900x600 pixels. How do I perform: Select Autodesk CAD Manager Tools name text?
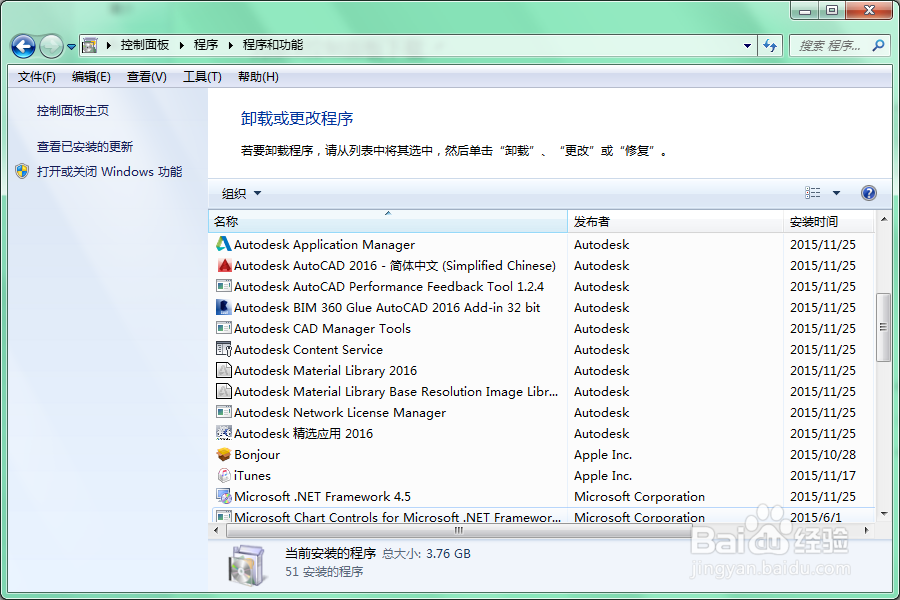click(322, 328)
